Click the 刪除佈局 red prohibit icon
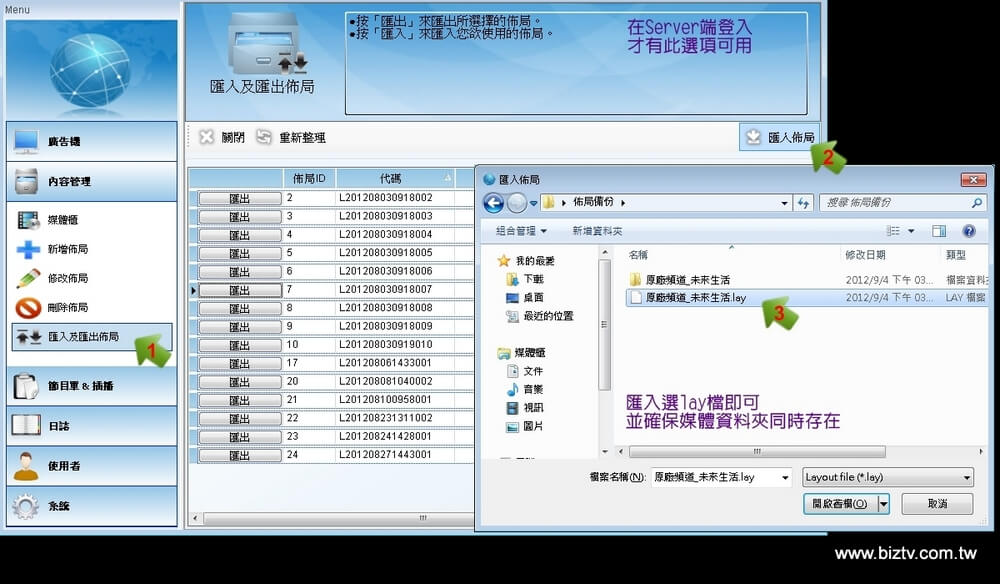The image size is (1000, 584). point(28,307)
